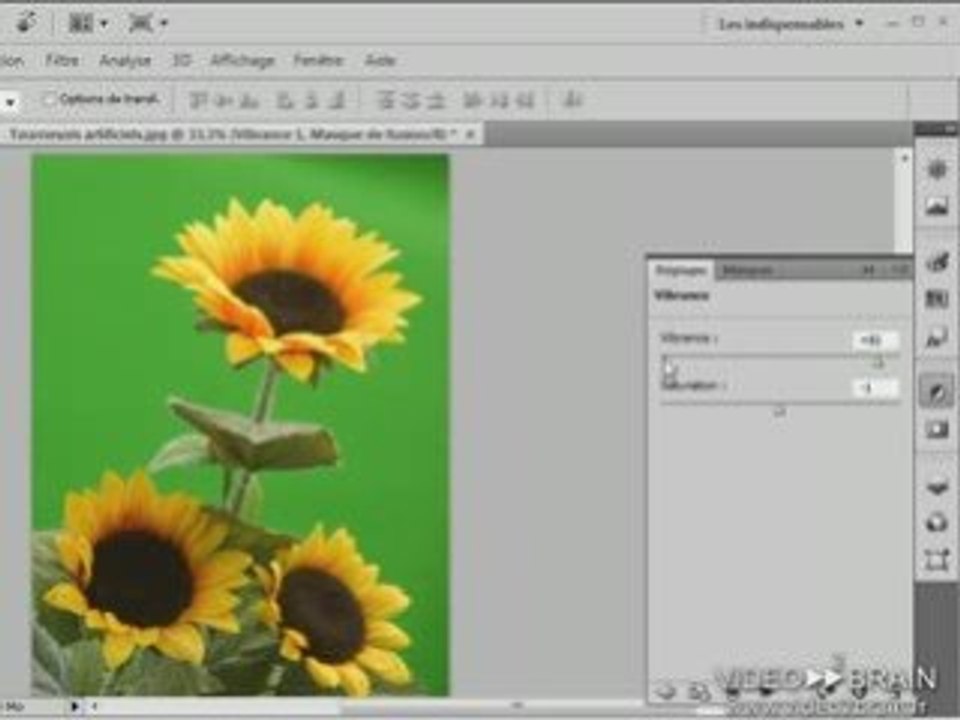Select the Tournesols artificiels.jpg document tab

tap(233, 134)
